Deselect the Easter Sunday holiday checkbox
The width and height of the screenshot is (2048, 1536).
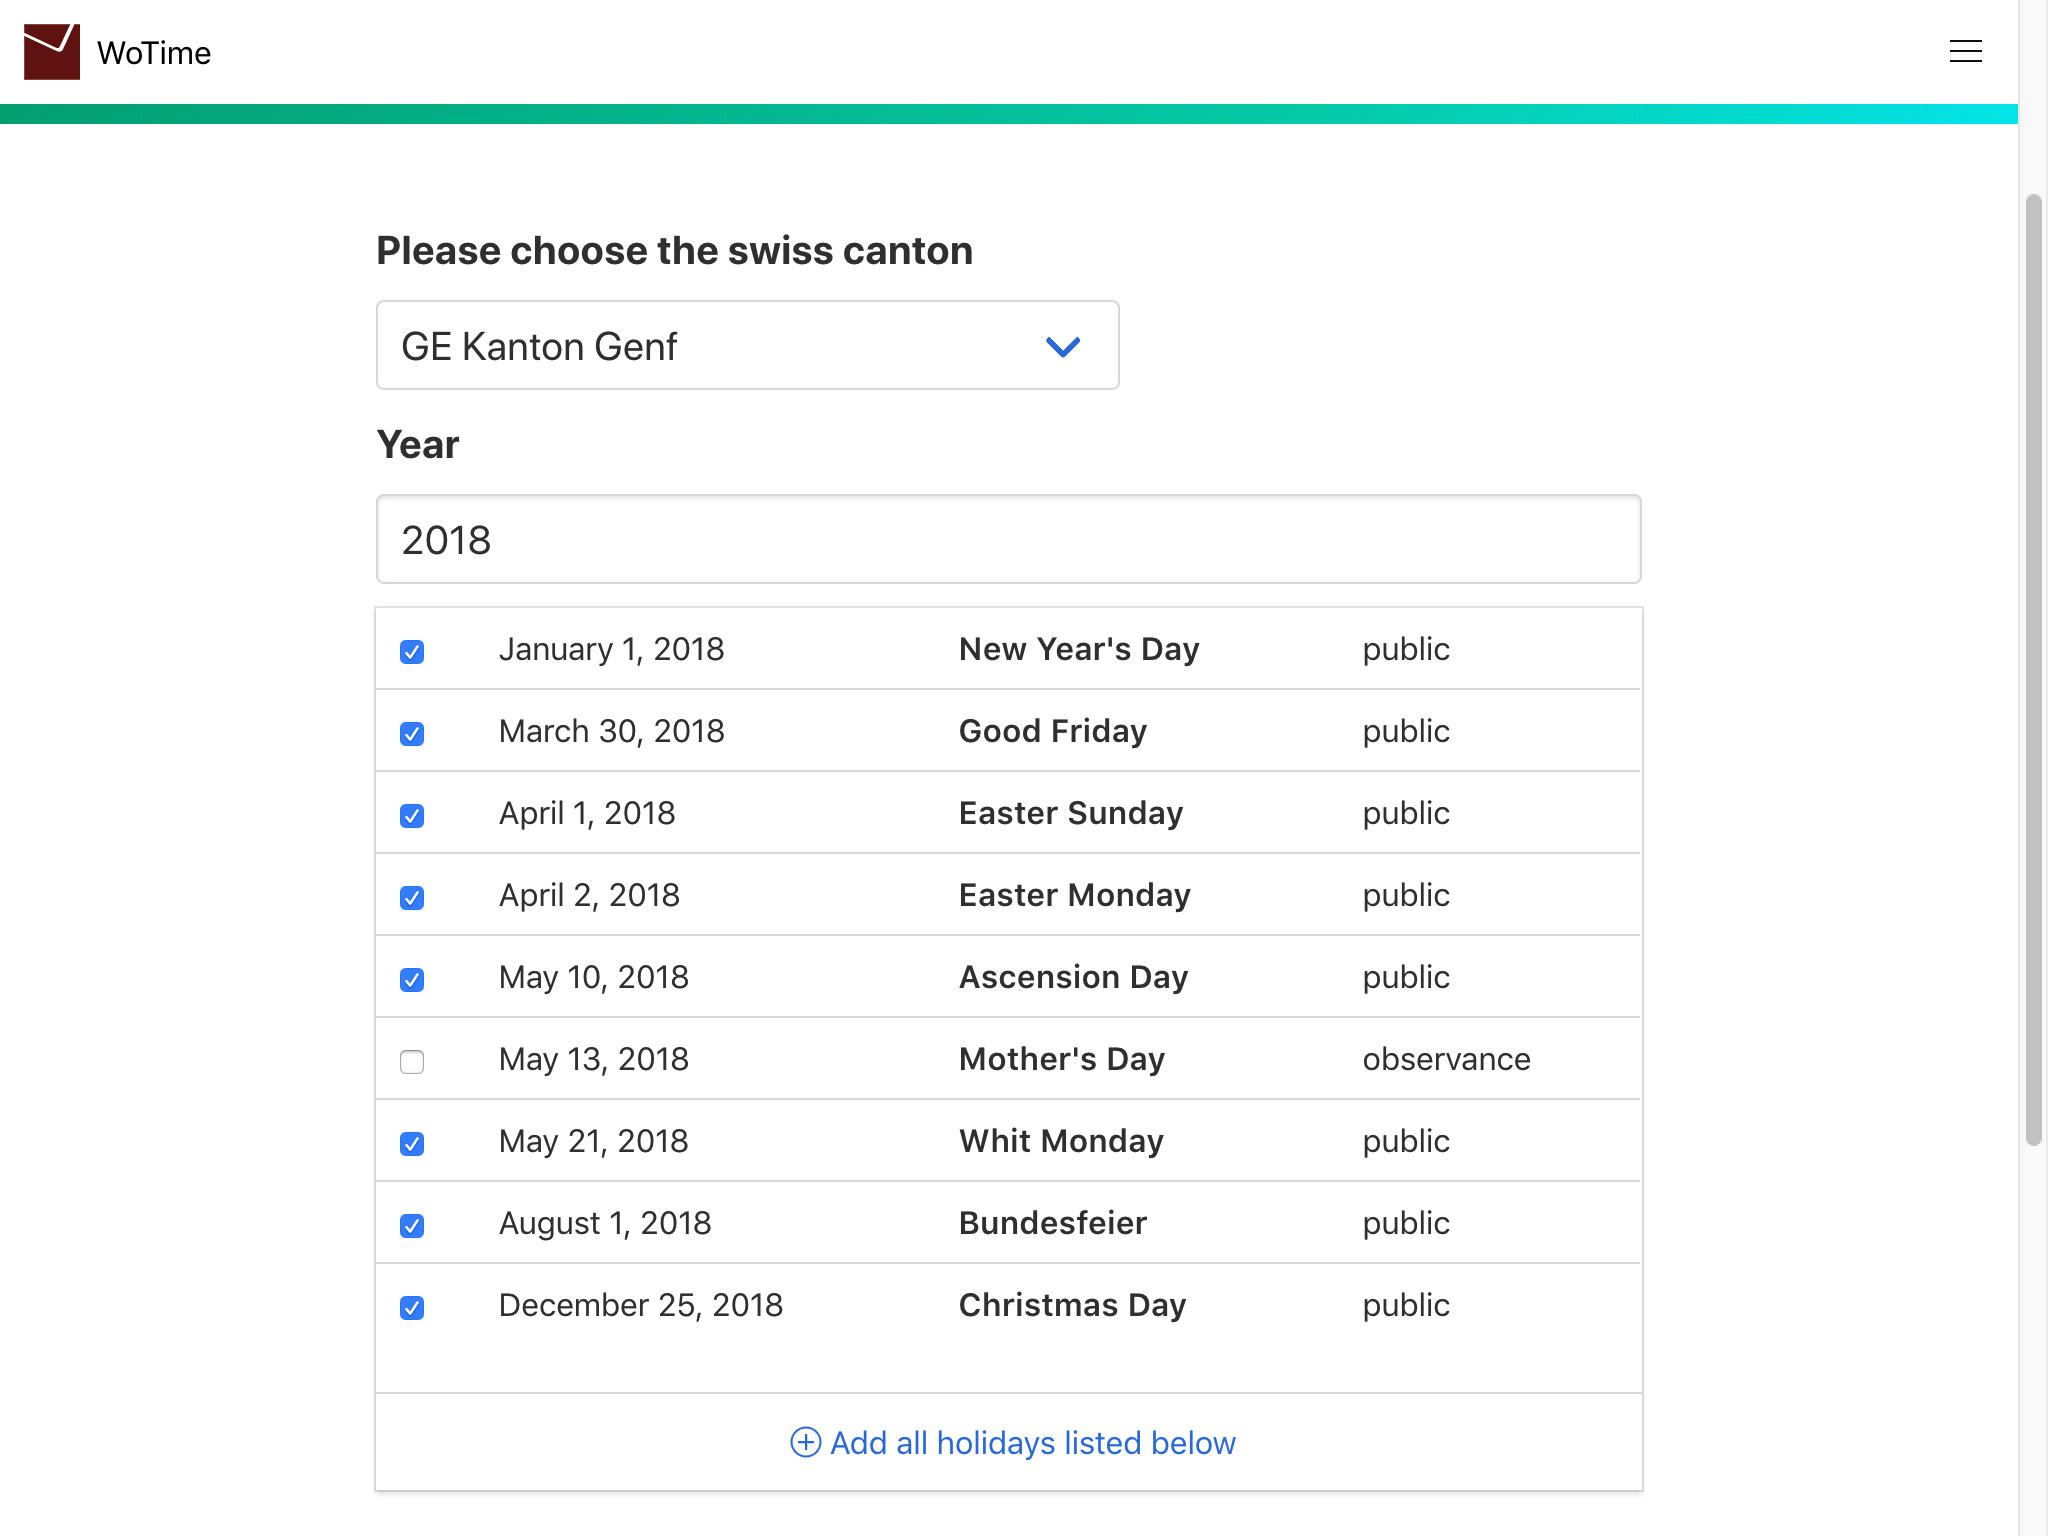click(x=412, y=816)
